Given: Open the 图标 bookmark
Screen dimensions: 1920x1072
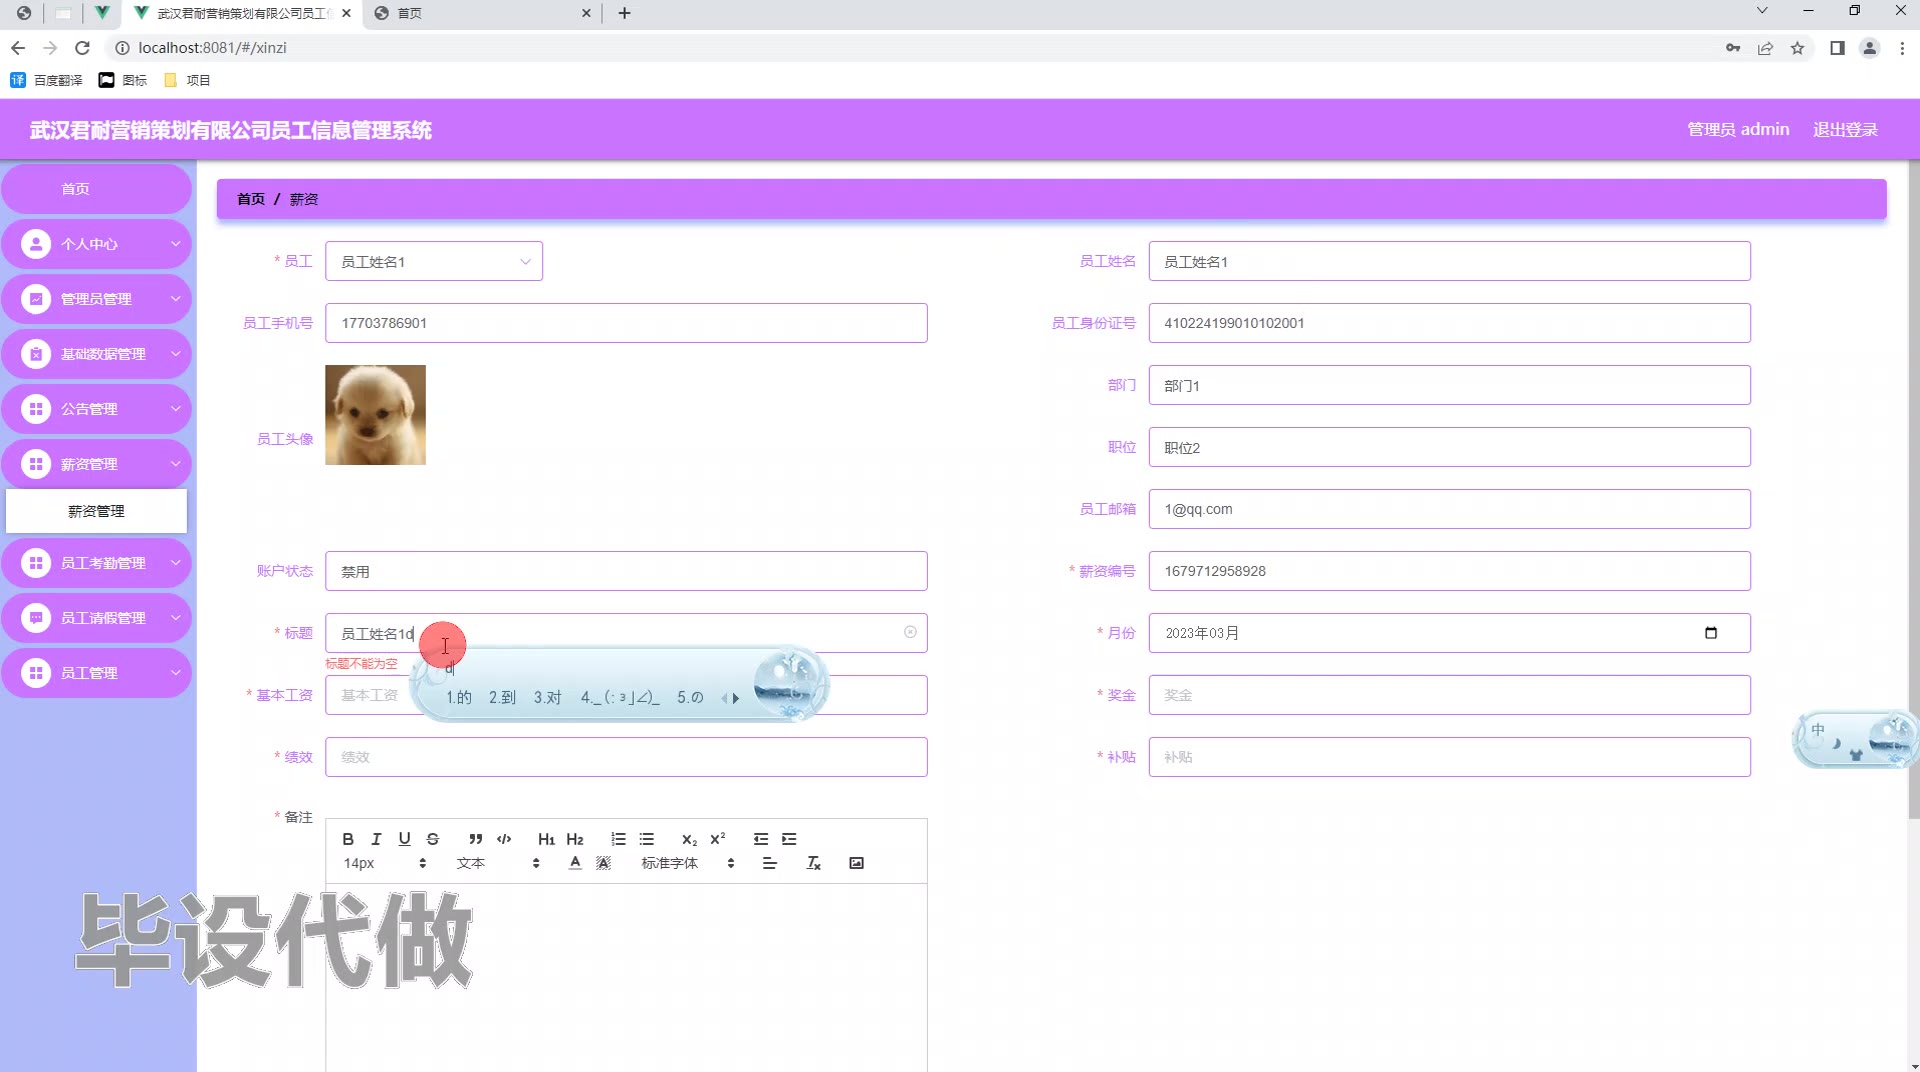Looking at the screenshot, I should click(123, 80).
